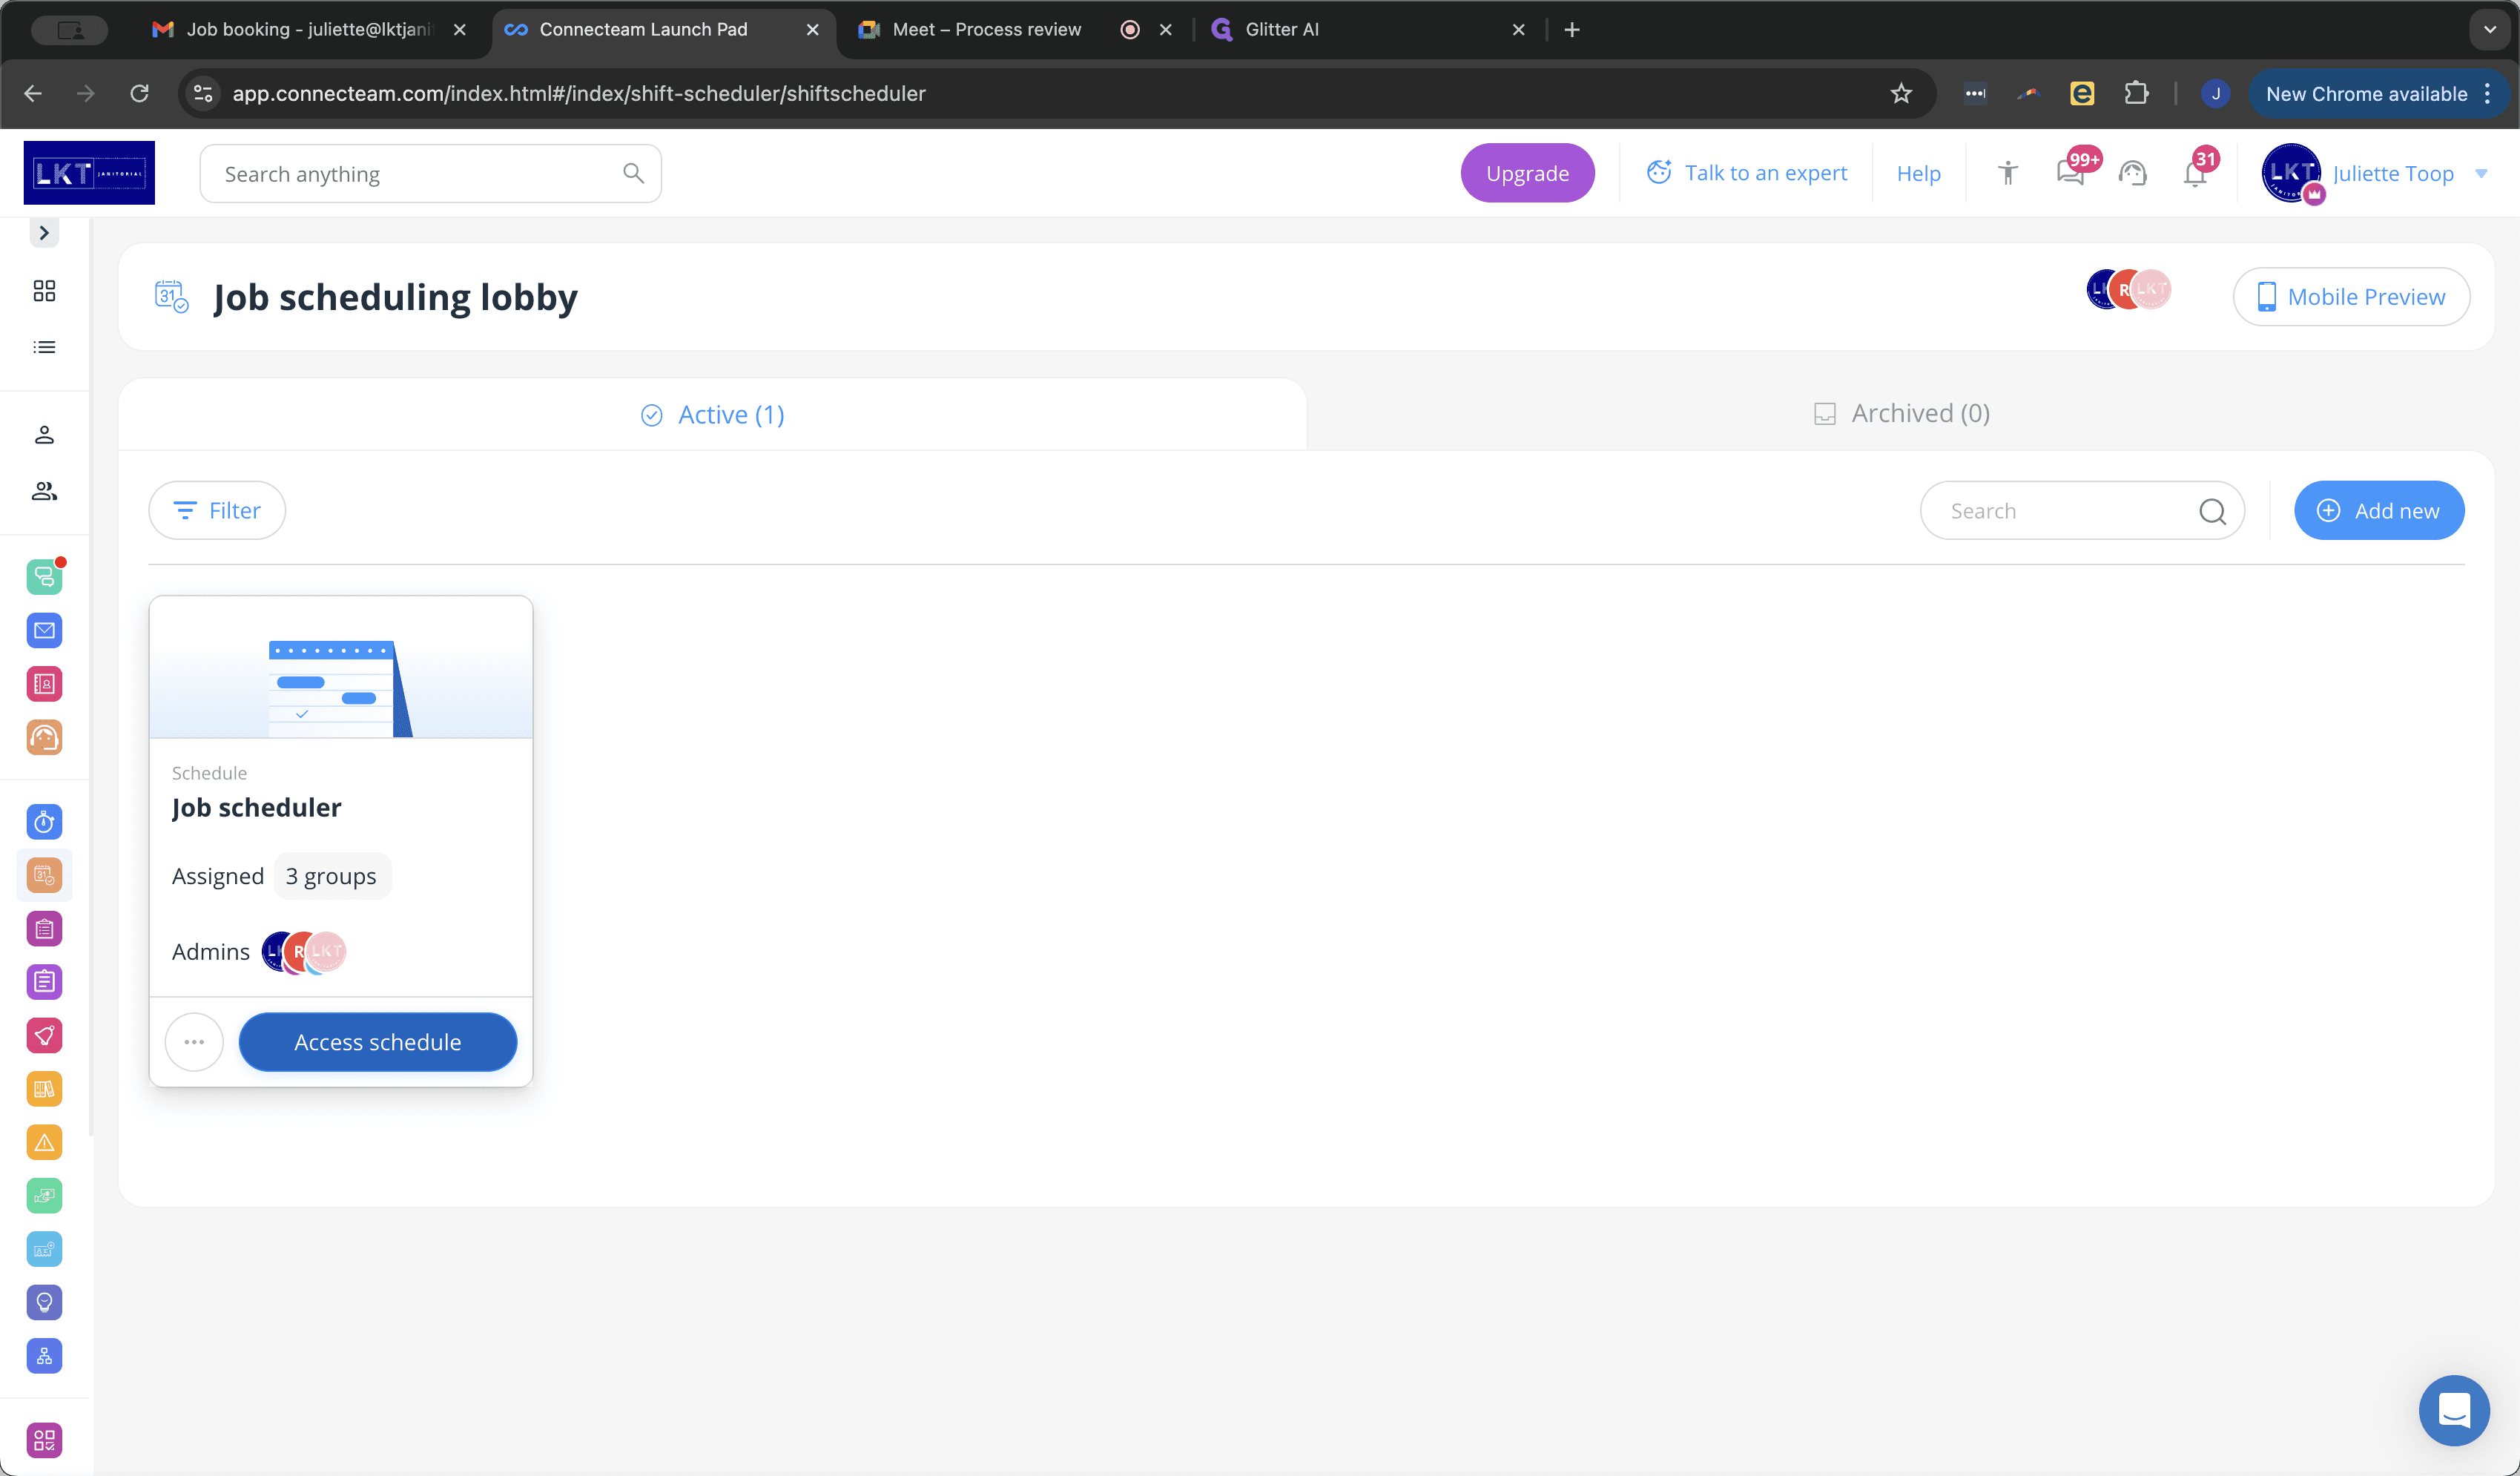Open the purple light bulb icon
Viewport: 2520px width, 1476px height.
tap(44, 1302)
